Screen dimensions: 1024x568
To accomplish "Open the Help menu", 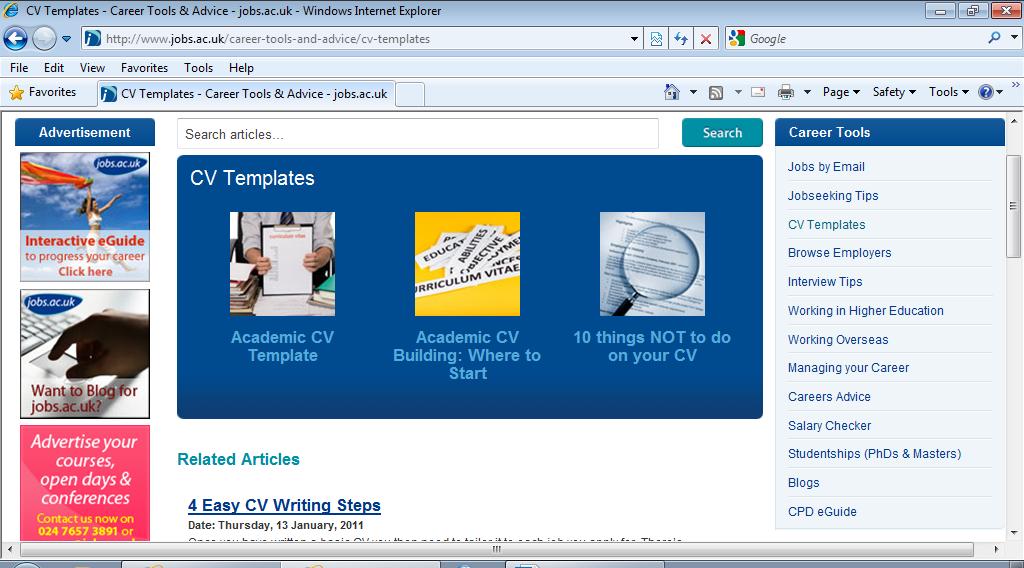I will point(241,68).
